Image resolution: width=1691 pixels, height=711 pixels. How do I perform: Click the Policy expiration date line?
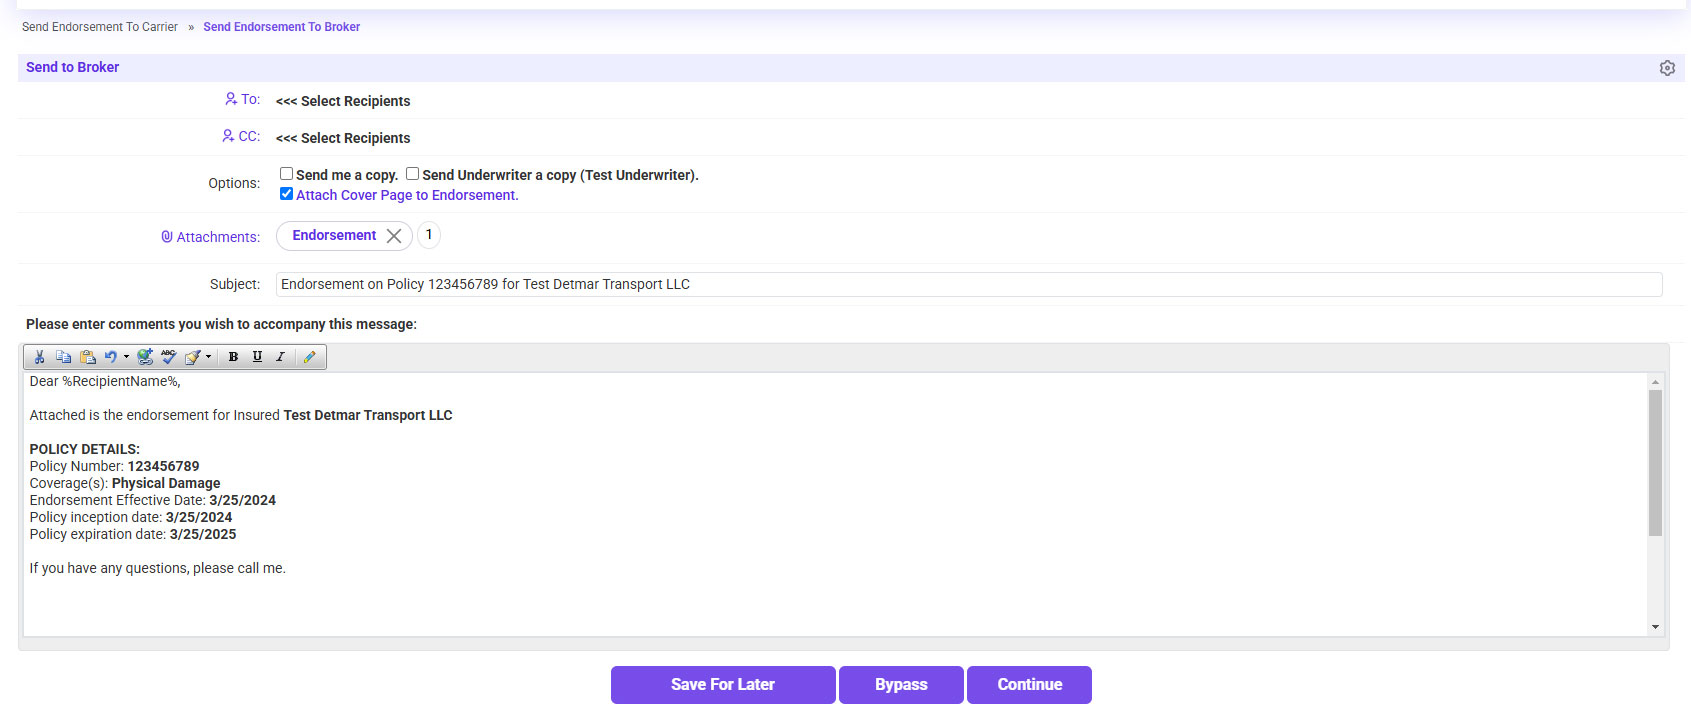pos(133,534)
